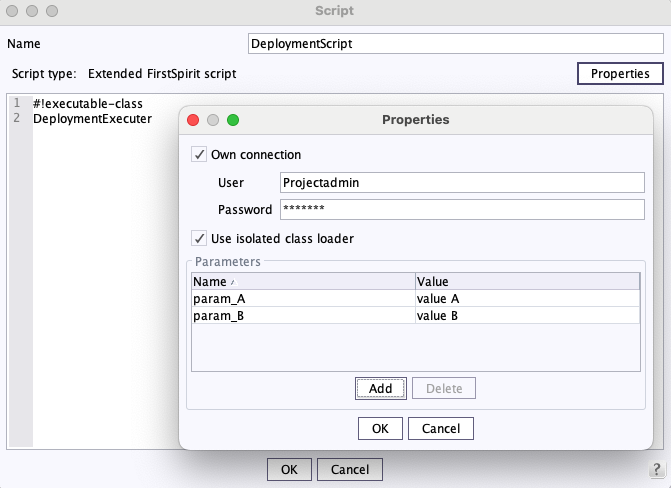
Task: Confirm Properties dialog with OK
Action: [380, 428]
